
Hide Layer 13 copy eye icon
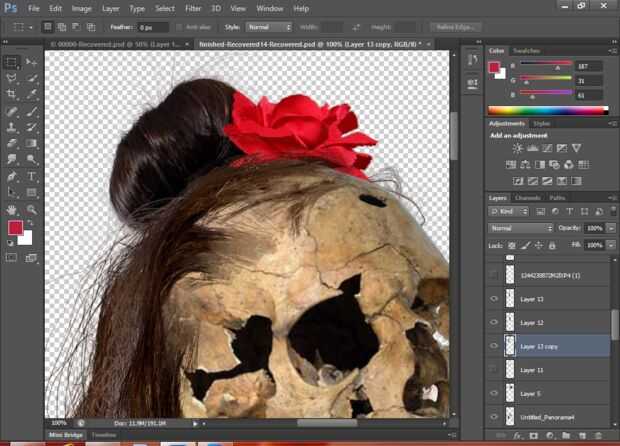494,346
